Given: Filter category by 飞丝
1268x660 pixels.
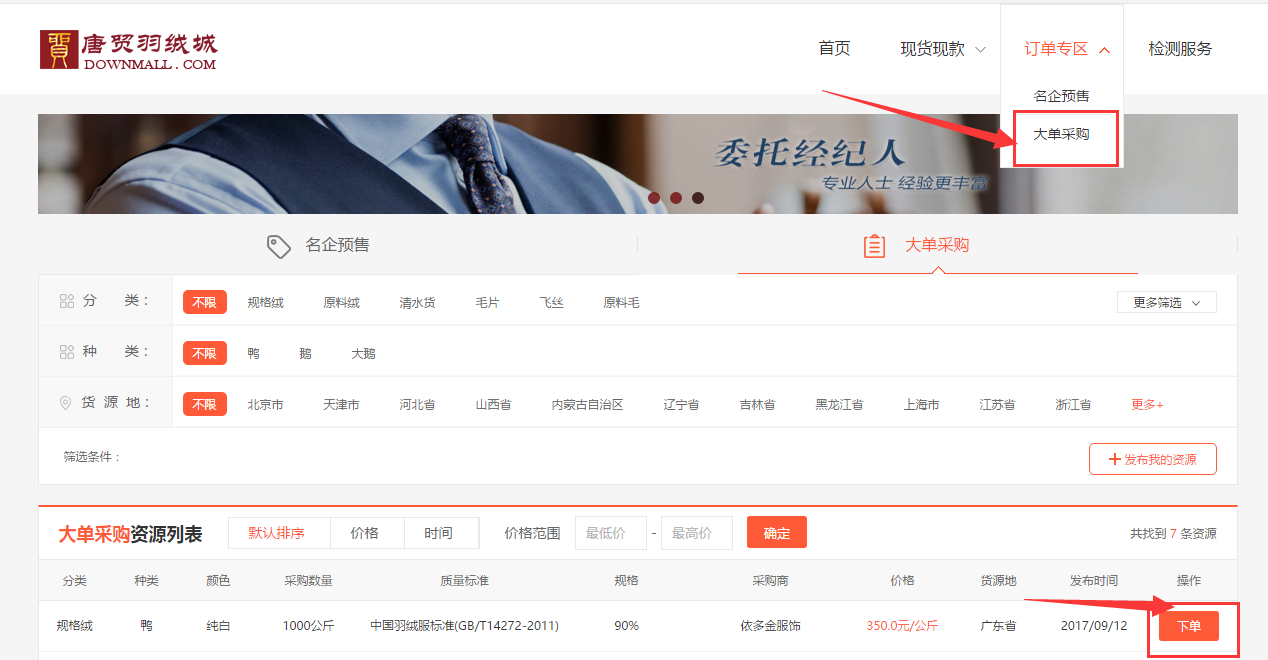Looking at the screenshot, I should pyautogui.click(x=552, y=302).
